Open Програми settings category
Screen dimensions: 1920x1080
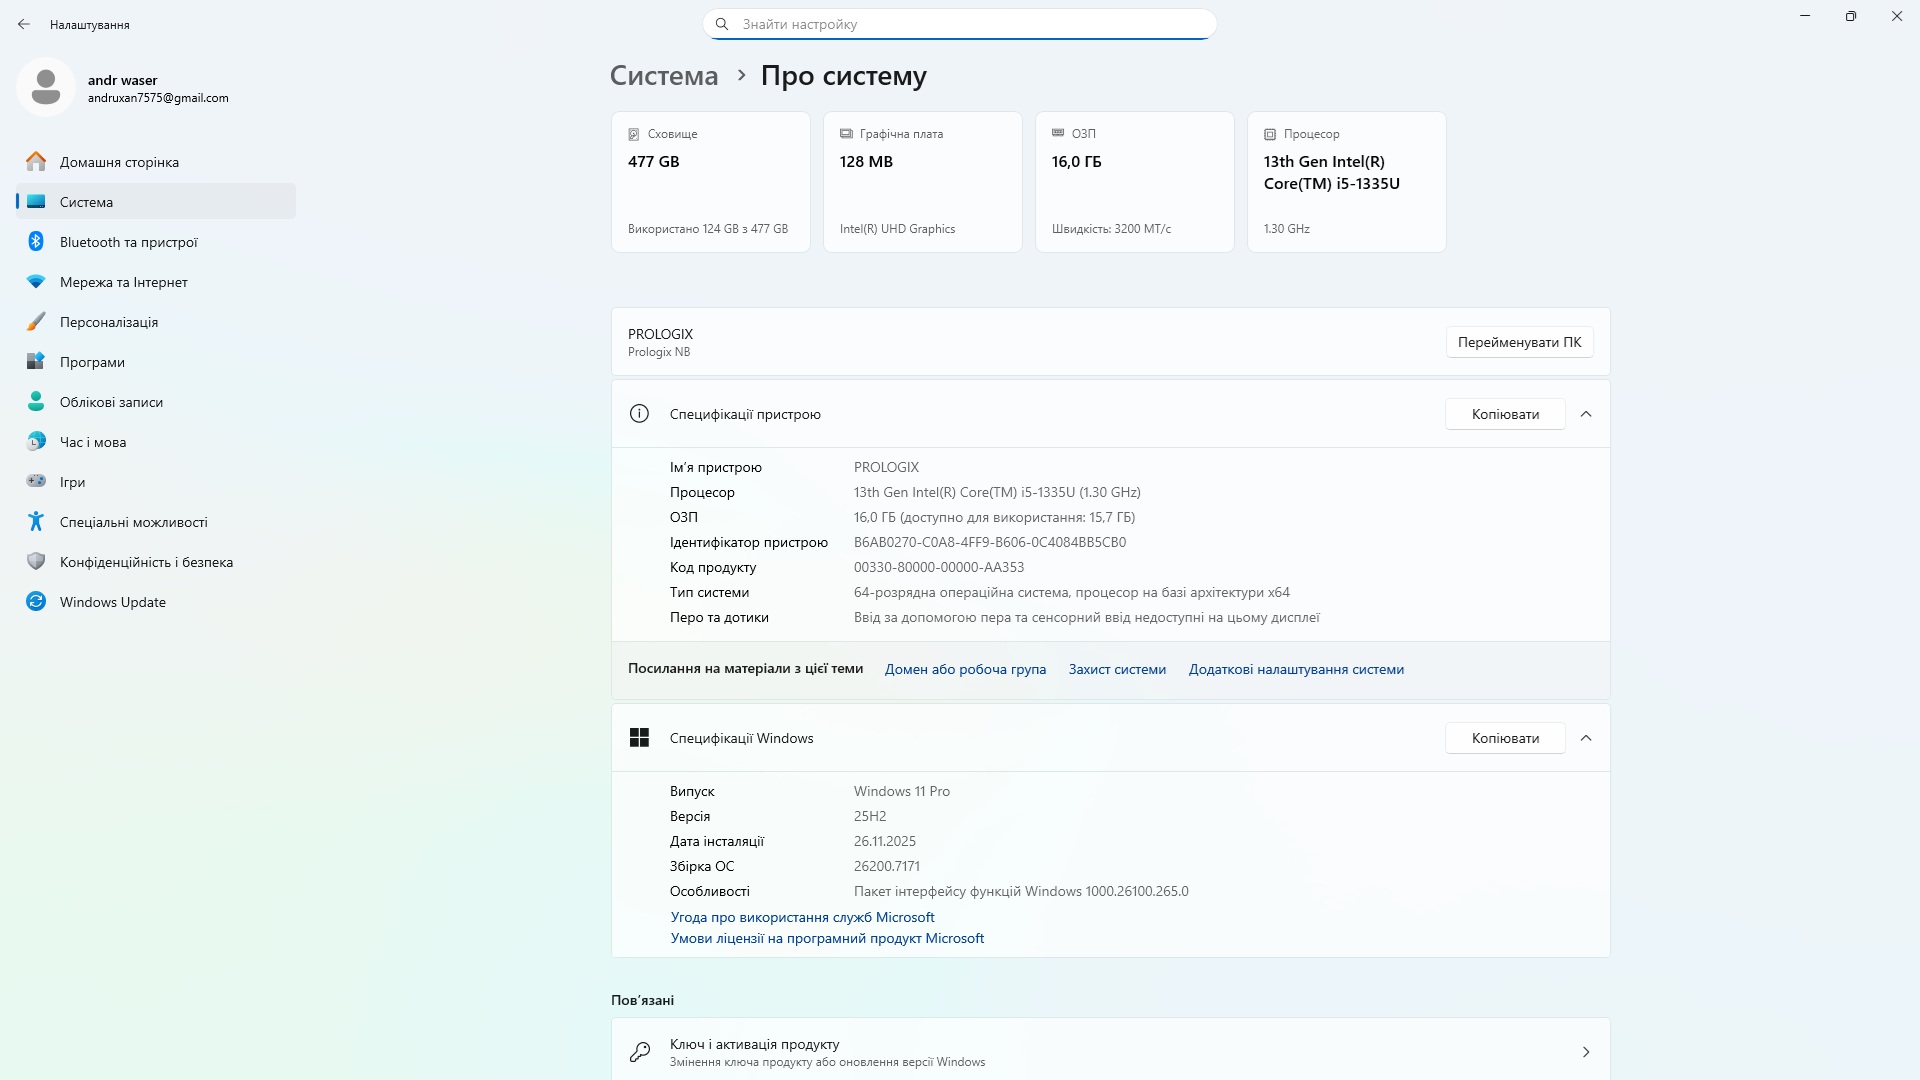tap(92, 362)
